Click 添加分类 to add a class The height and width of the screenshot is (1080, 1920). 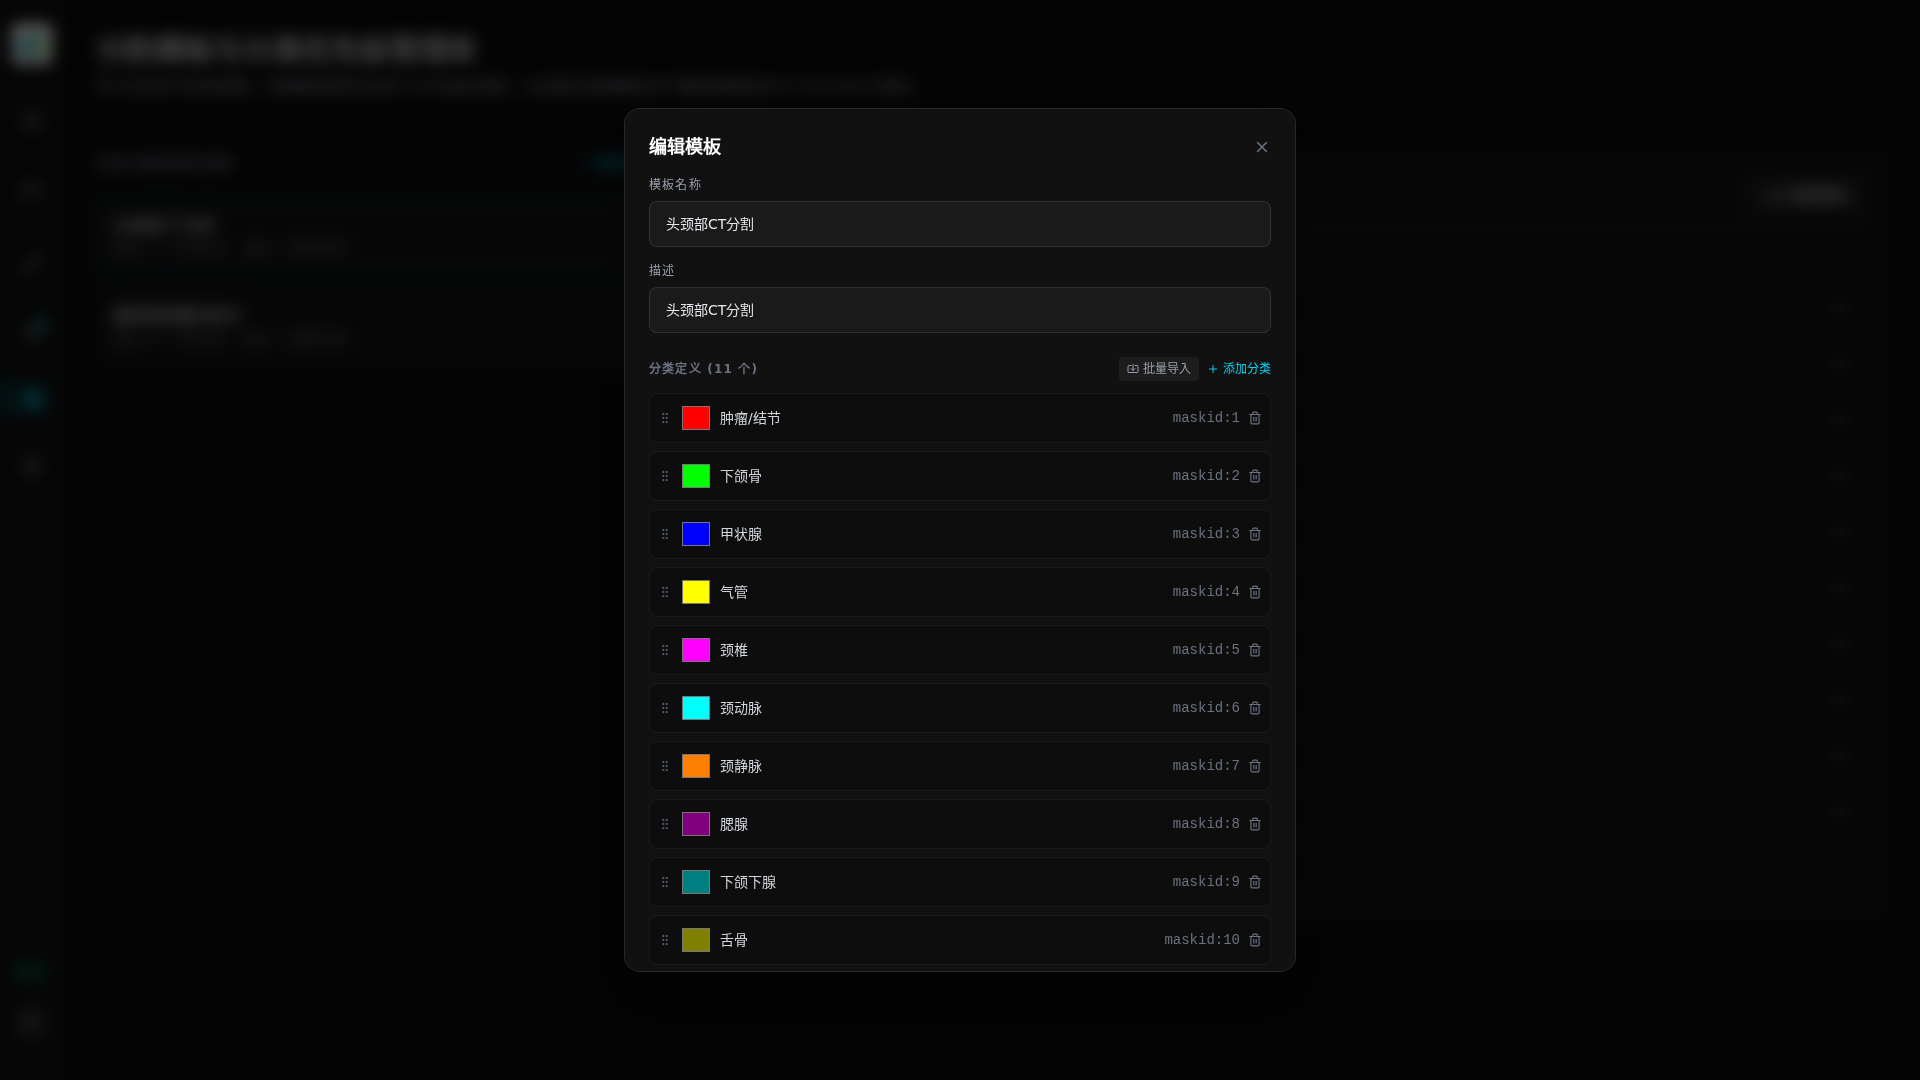tap(1239, 369)
